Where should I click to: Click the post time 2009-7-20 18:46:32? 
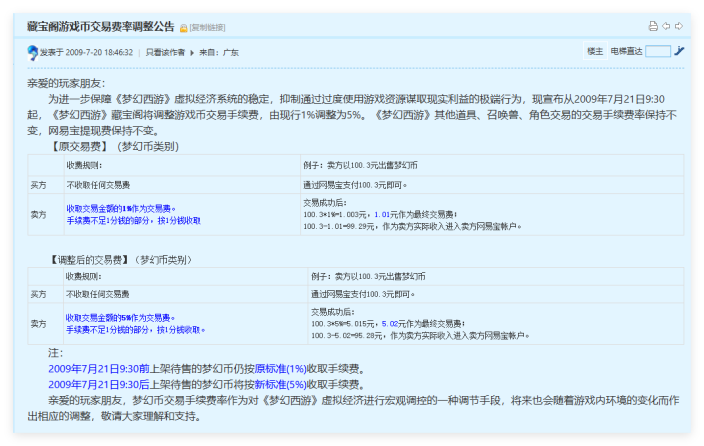click(99, 53)
